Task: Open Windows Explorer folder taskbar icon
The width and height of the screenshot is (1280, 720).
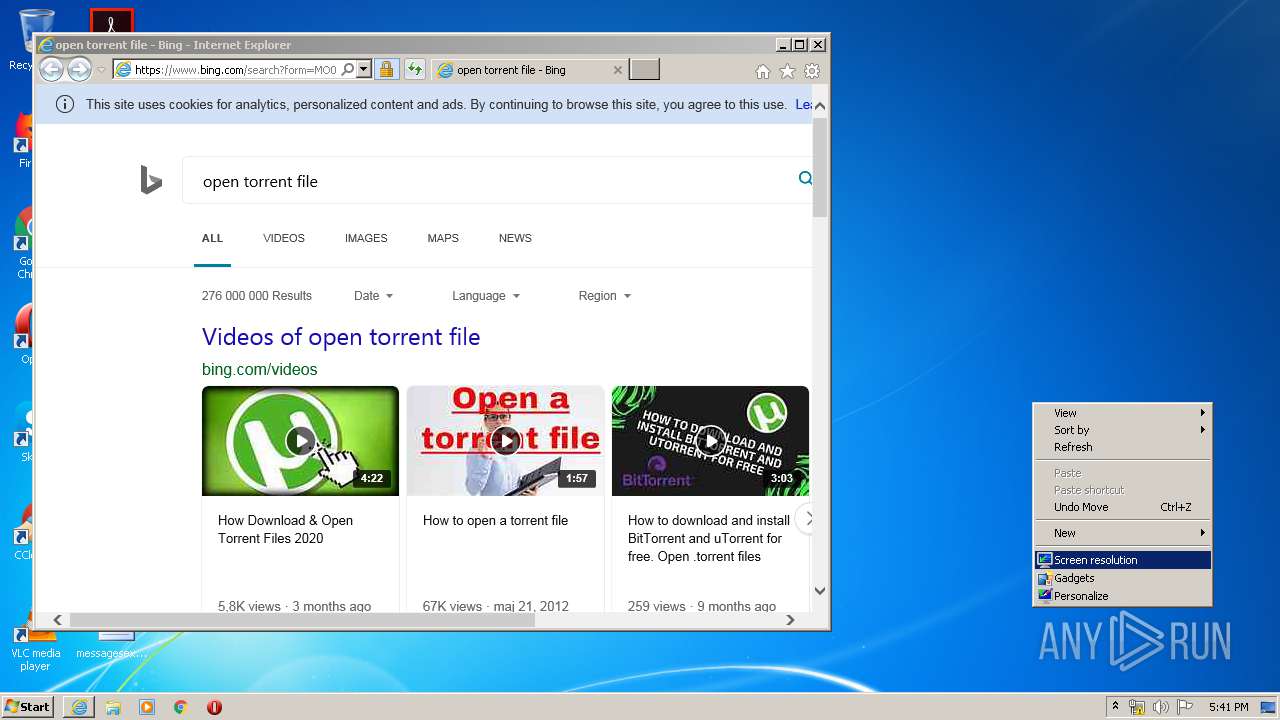Action: tap(113, 707)
